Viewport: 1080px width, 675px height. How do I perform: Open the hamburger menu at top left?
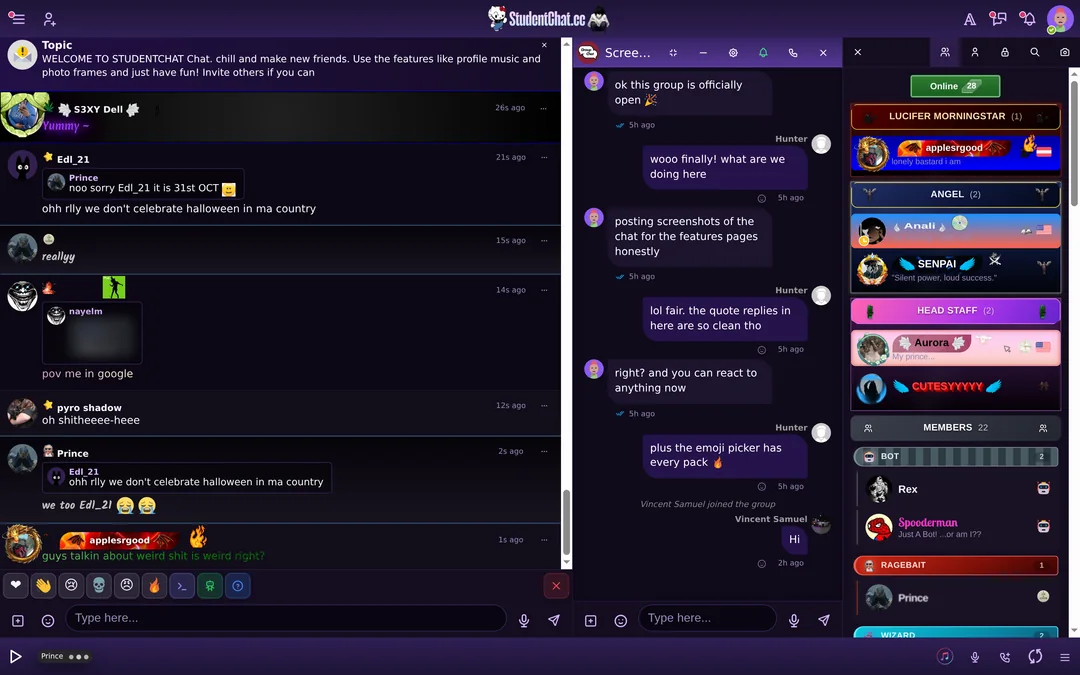click(17, 19)
